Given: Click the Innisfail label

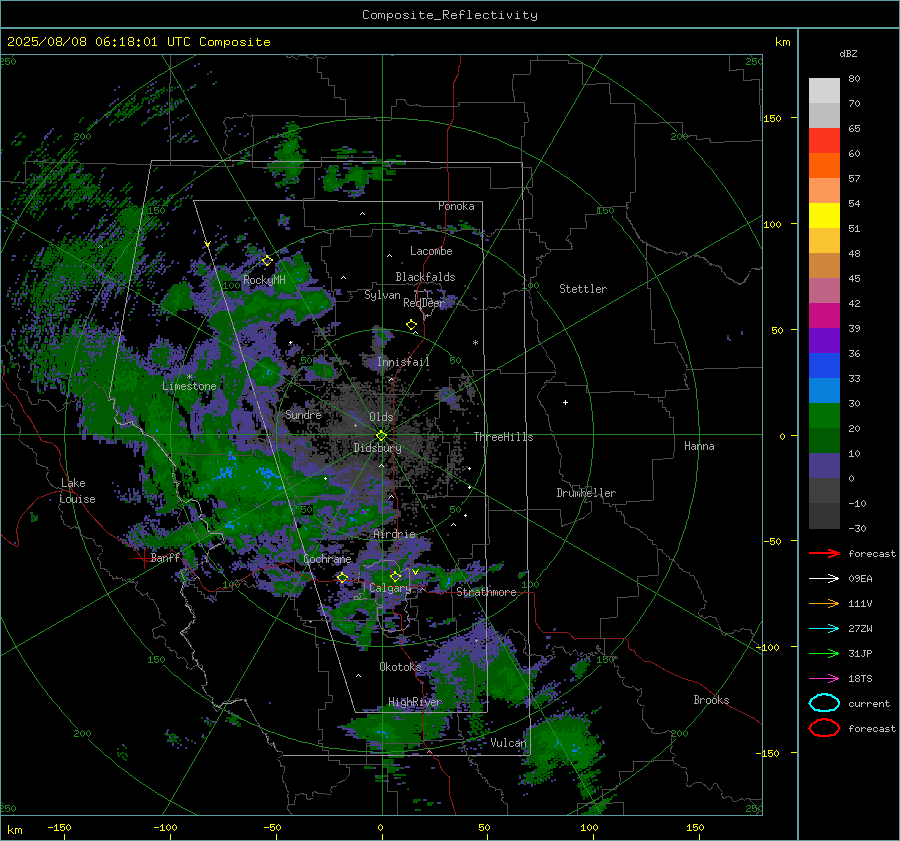Looking at the screenshot, I should click(403, 362).
